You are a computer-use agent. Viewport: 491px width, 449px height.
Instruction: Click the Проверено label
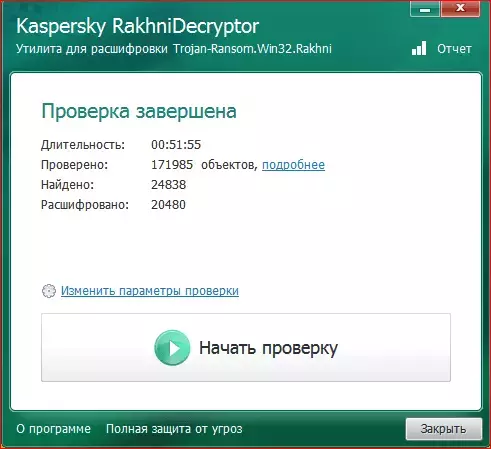(x=75, y=165)
